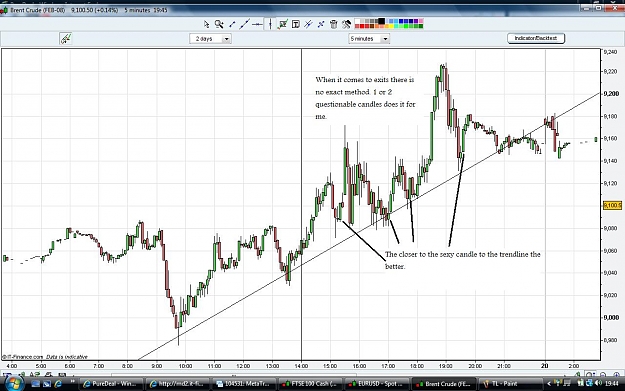This screenshot has height=391, width=625.
Task: Switch to FTSE 100 Cash taskbar window
Action: click(310, 384)
